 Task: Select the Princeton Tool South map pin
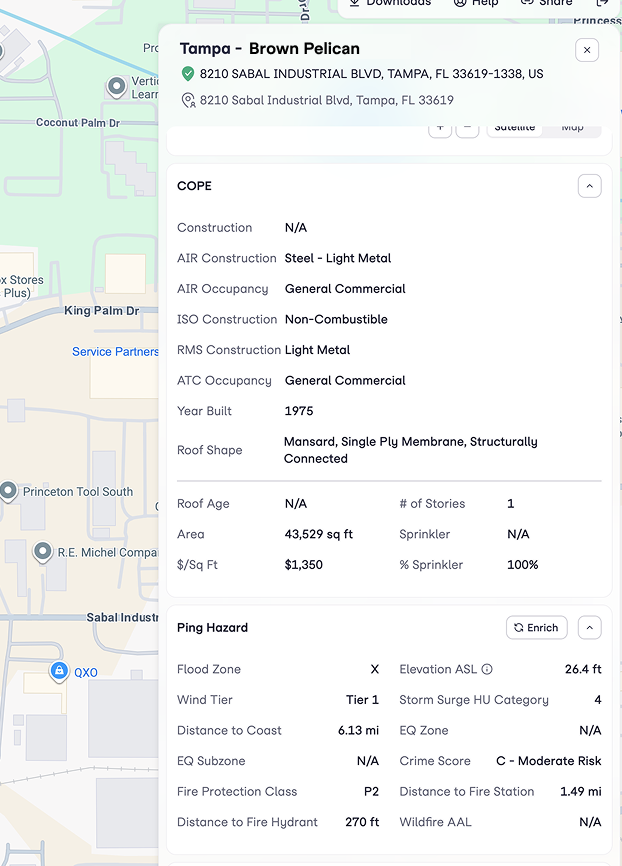[x=9, y=491]
